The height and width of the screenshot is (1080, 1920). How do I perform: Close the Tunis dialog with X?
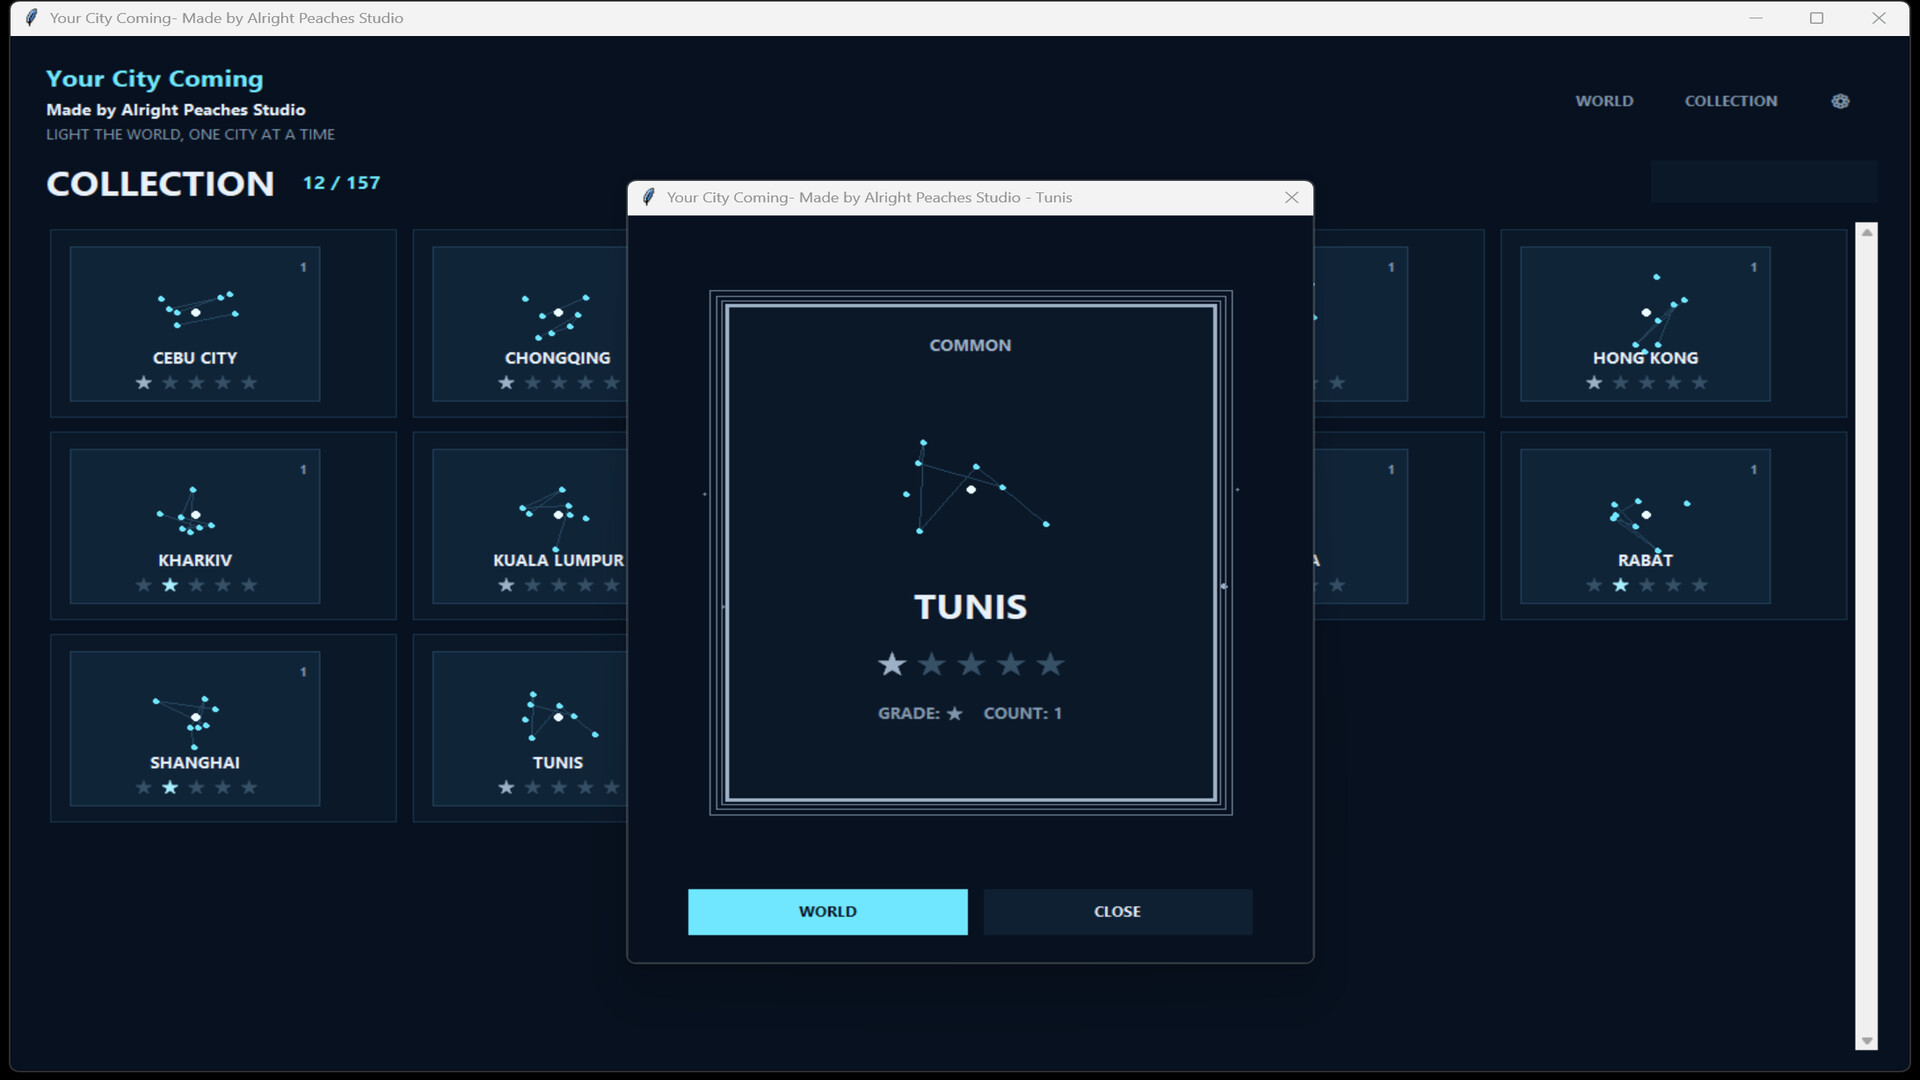point(1291,197)
